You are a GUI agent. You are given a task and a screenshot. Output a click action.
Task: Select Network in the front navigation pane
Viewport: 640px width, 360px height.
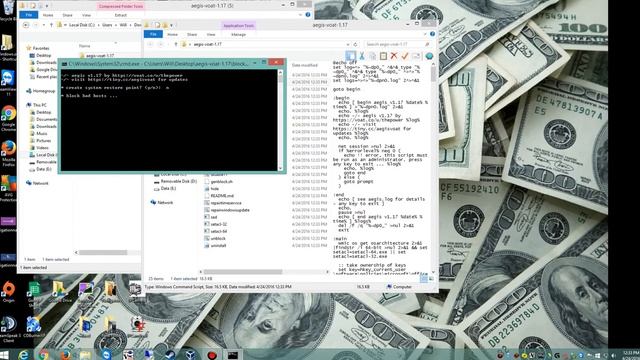(x=162, y=202)
